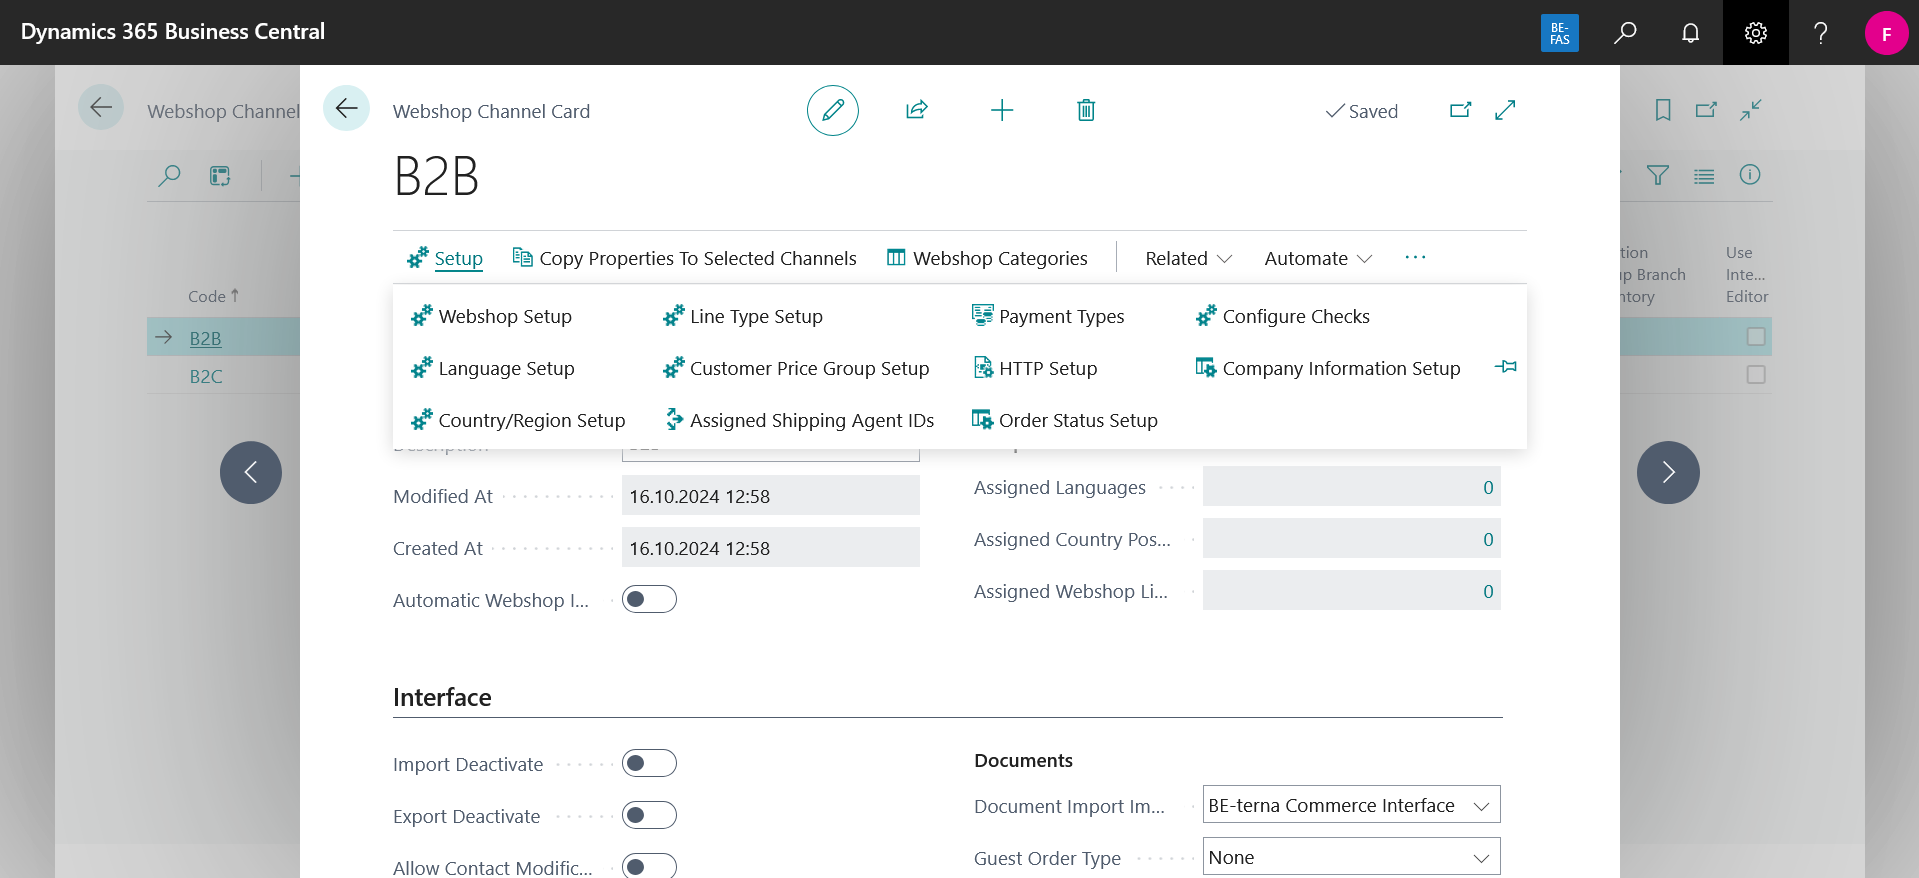Open Webshop Setup entry

coord(491,316)
